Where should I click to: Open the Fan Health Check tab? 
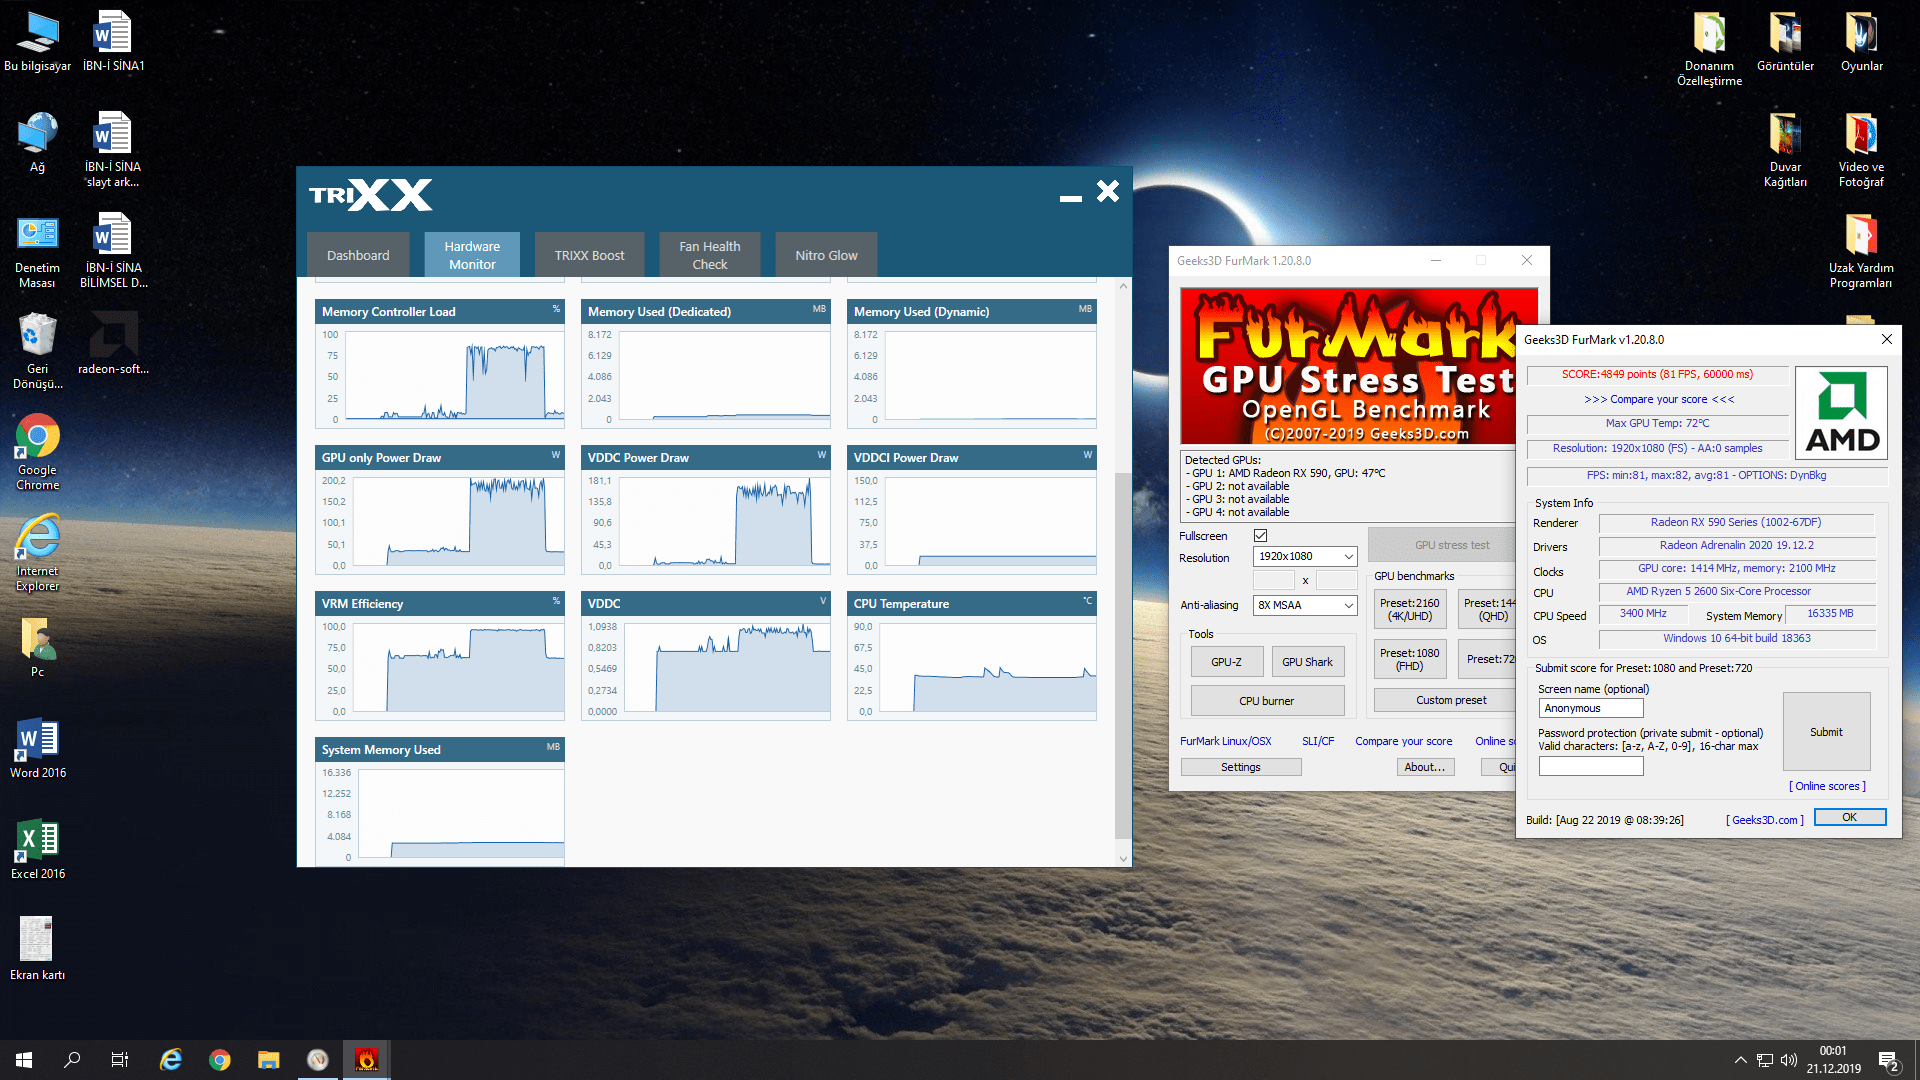[x=709, y=255]
